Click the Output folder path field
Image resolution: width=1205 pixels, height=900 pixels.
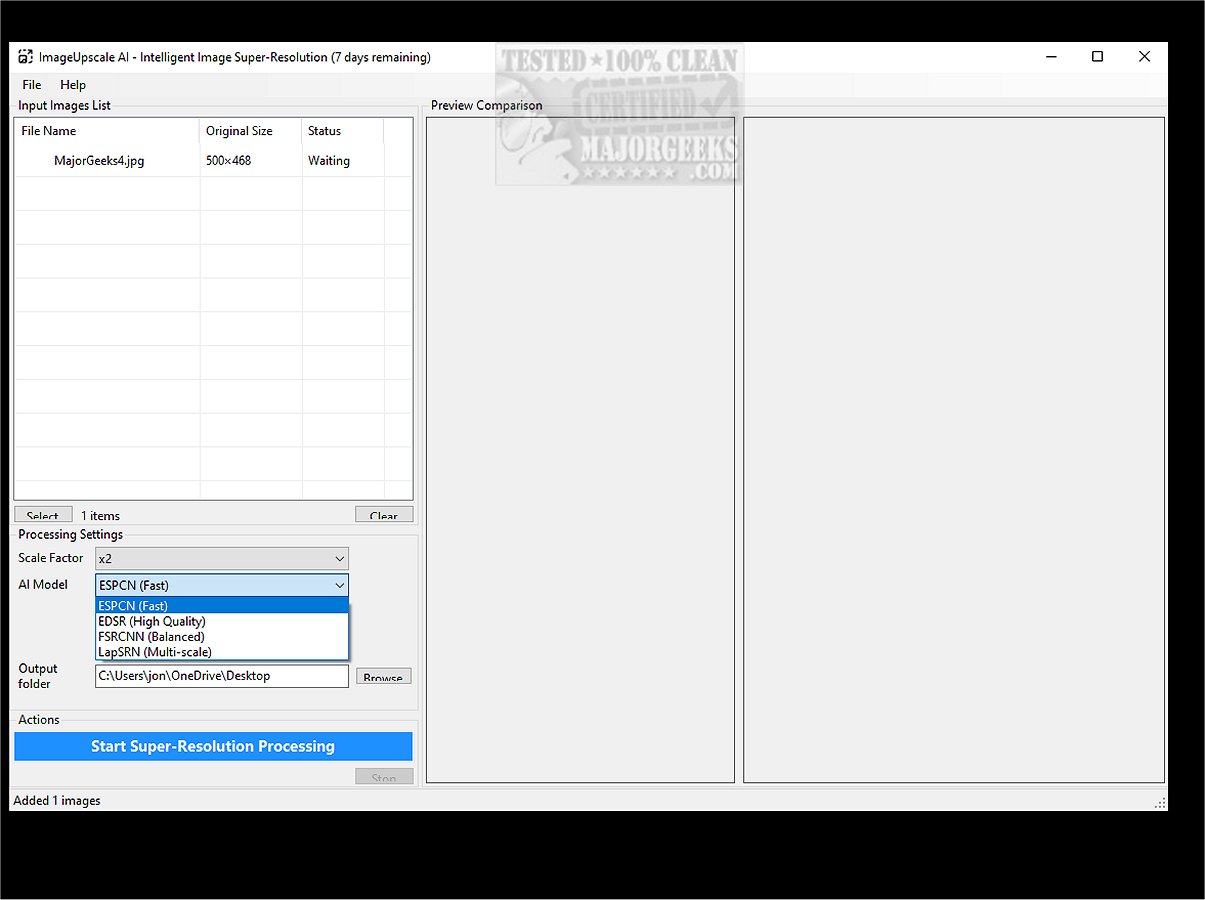(222, 676)
